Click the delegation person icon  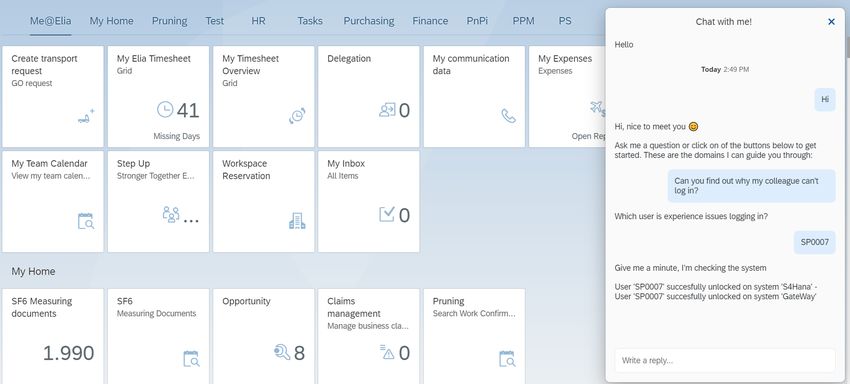pos(387,110)
